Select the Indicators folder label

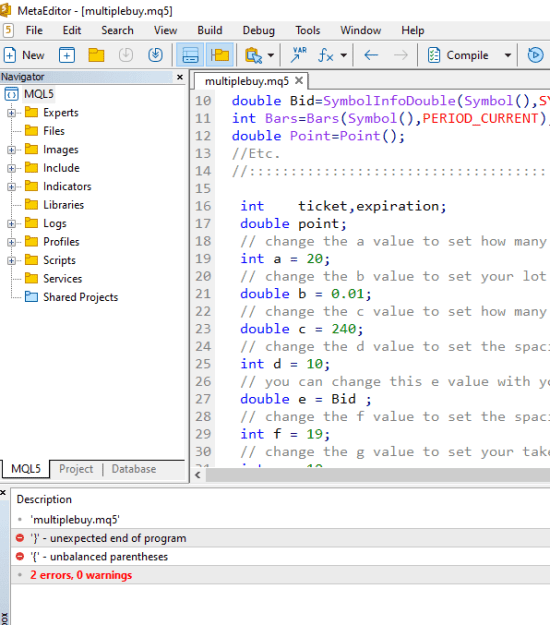67,186
